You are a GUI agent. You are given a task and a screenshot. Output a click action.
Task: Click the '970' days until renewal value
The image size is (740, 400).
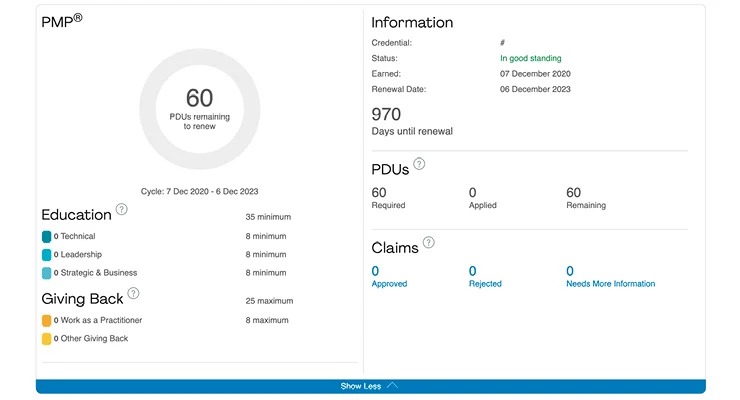[386, 114]
